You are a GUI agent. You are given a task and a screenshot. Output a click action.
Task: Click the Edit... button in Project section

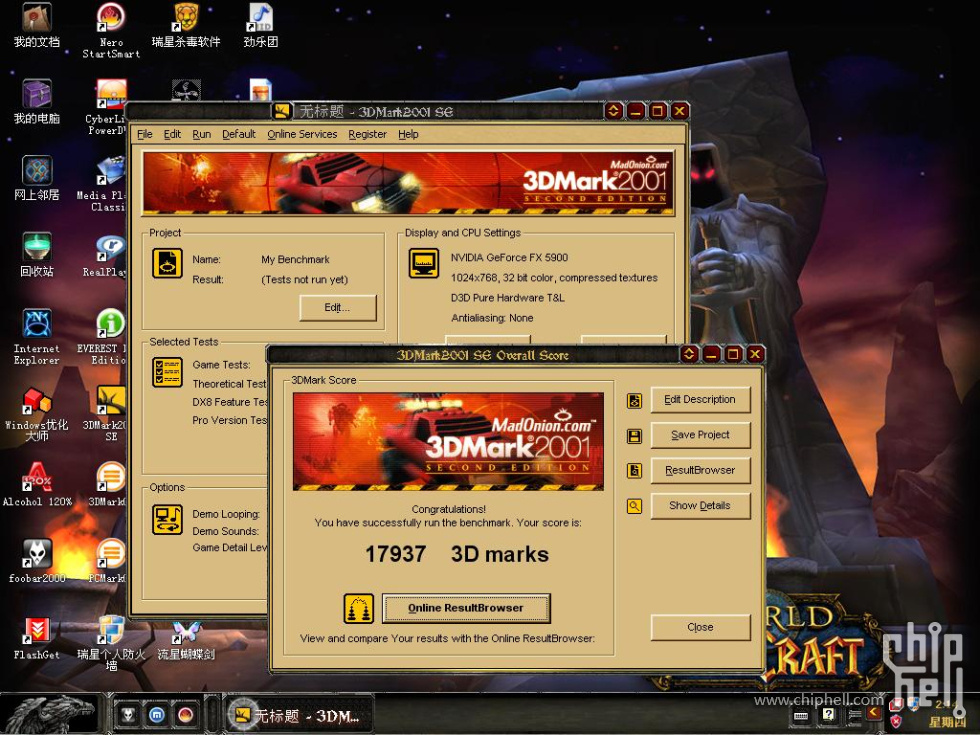pyautogui.click(x=338, y=308)
